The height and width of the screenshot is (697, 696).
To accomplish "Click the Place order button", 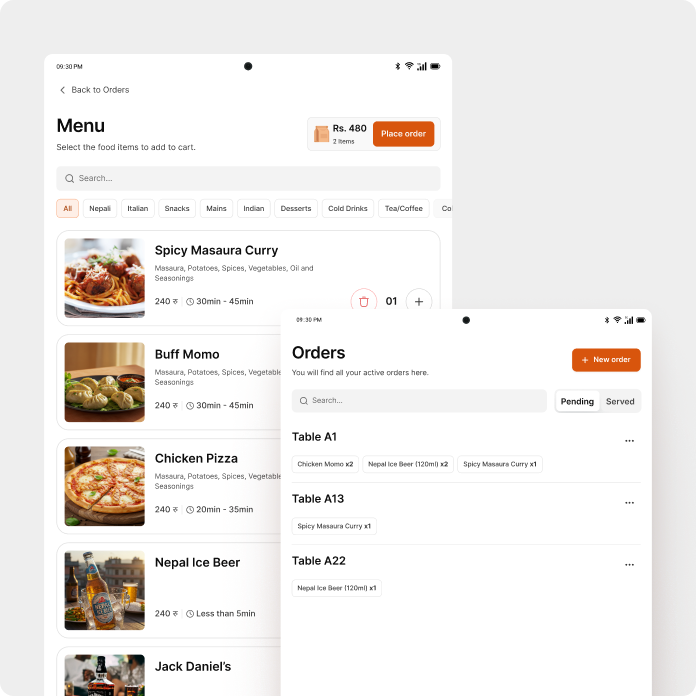I will [x=403, y=134].
